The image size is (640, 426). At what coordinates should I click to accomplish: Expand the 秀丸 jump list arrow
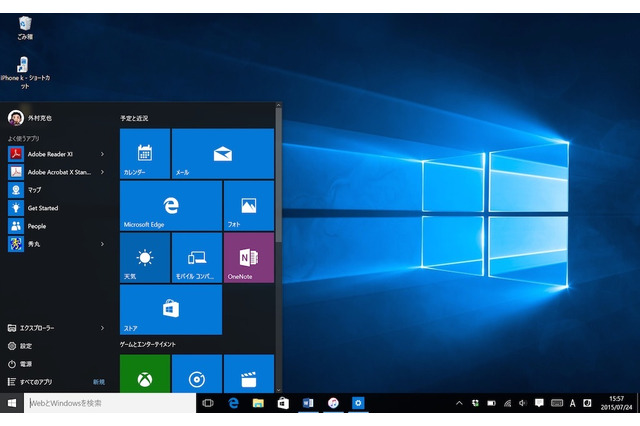point(102,244)
